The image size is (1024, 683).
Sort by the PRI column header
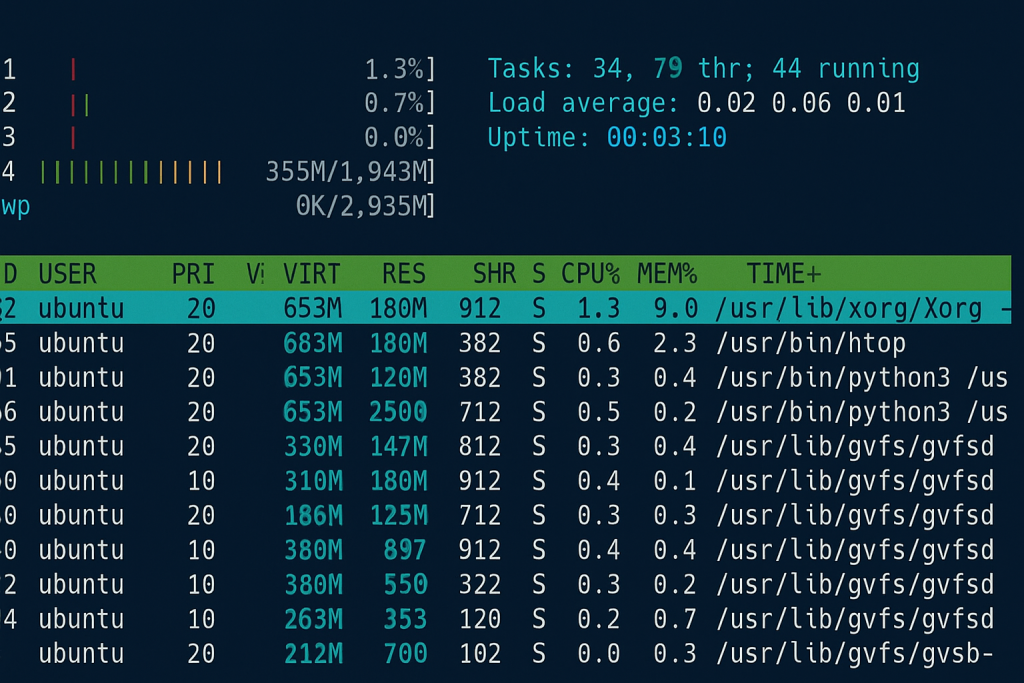click(x=192, y=273)
